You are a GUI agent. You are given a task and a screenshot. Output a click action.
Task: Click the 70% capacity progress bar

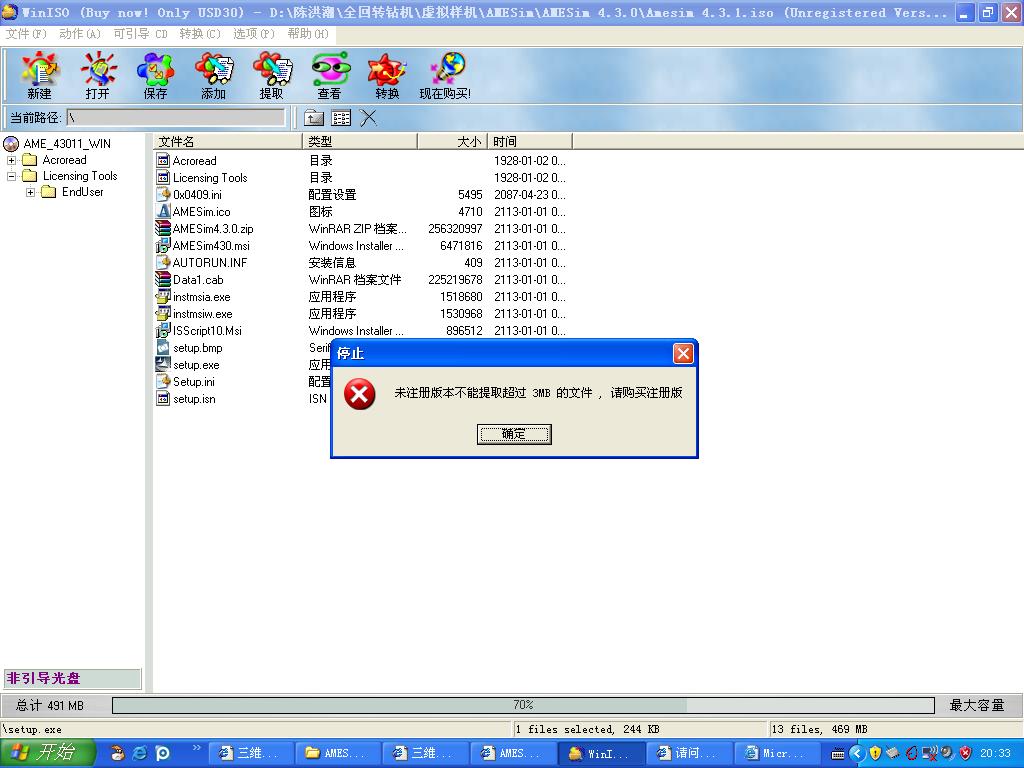(523, 705)
